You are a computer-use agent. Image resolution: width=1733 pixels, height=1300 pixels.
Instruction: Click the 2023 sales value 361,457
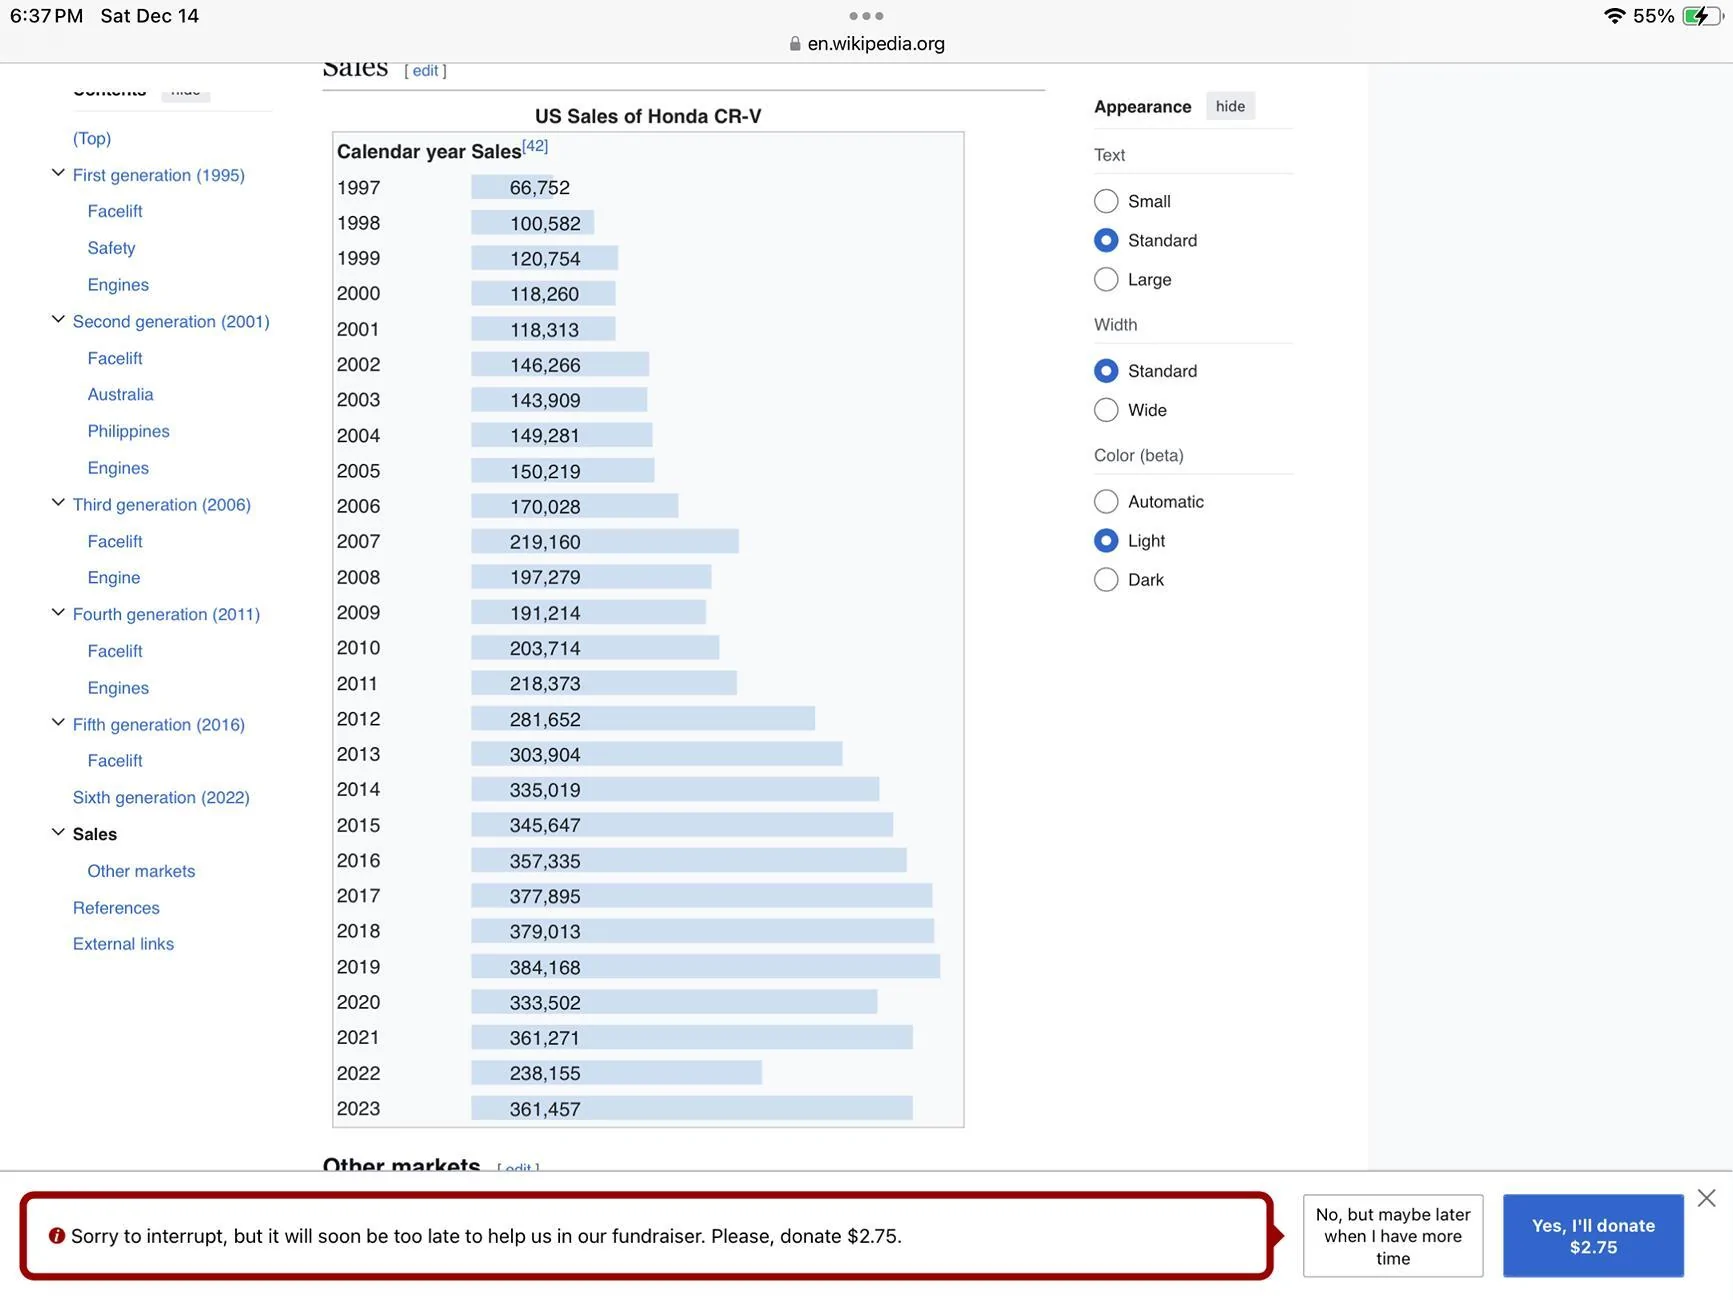545,1109
